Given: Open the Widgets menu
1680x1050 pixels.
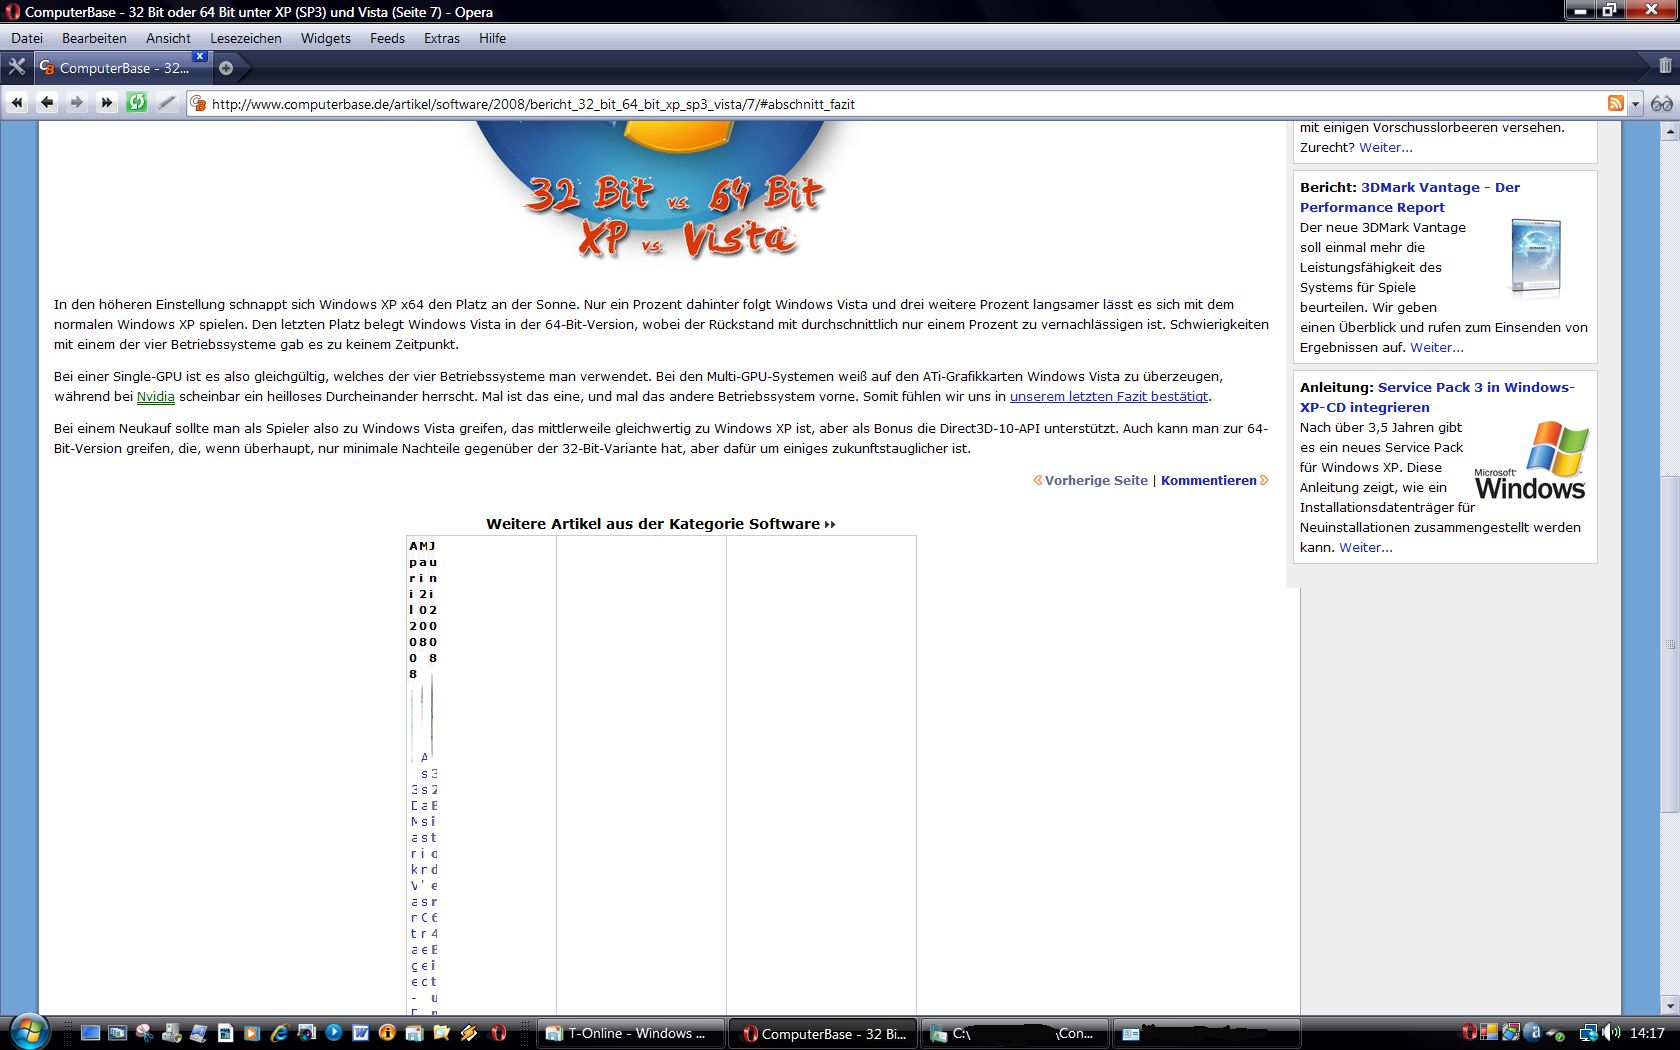Looking at the screenshot, I should (326, 38).
